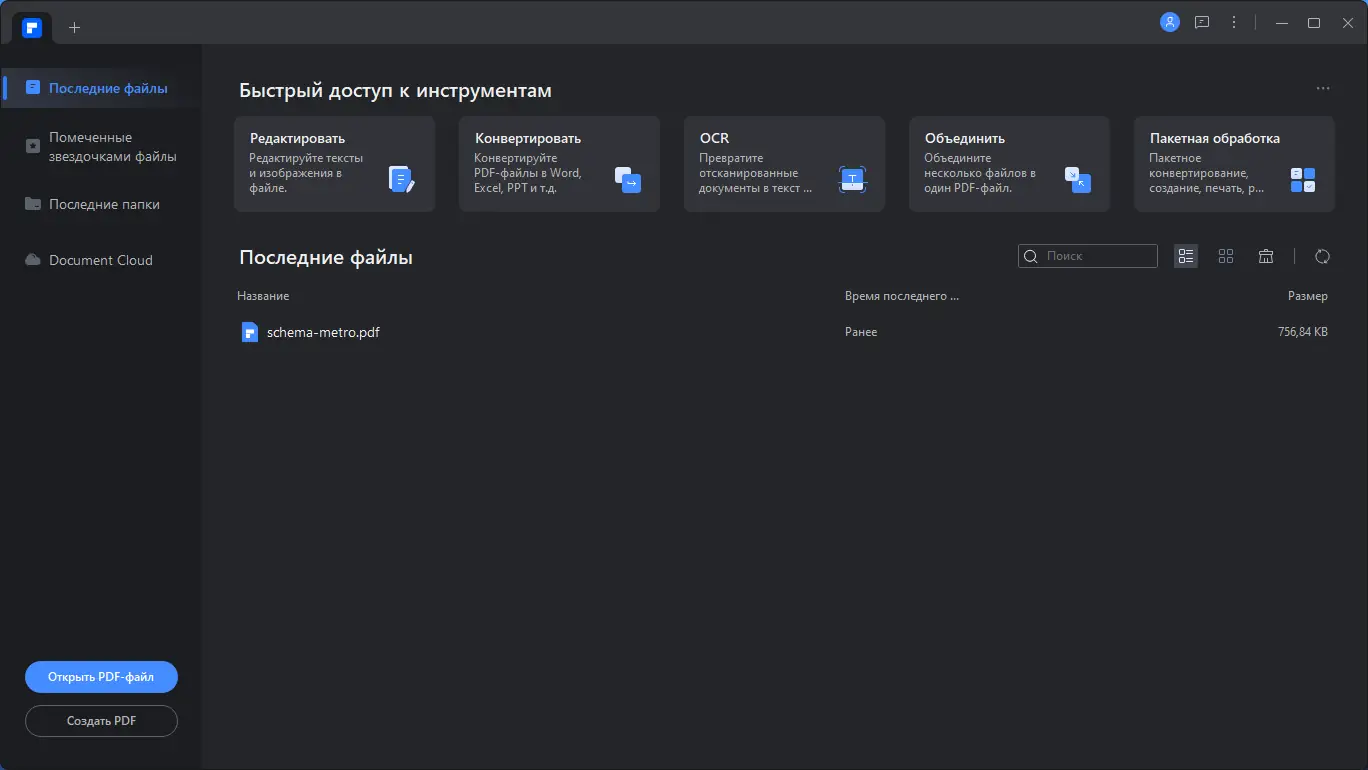This screenshot has height=770, width=1368.
Task: Switch to list view mode
Action: click(1186, 256)
